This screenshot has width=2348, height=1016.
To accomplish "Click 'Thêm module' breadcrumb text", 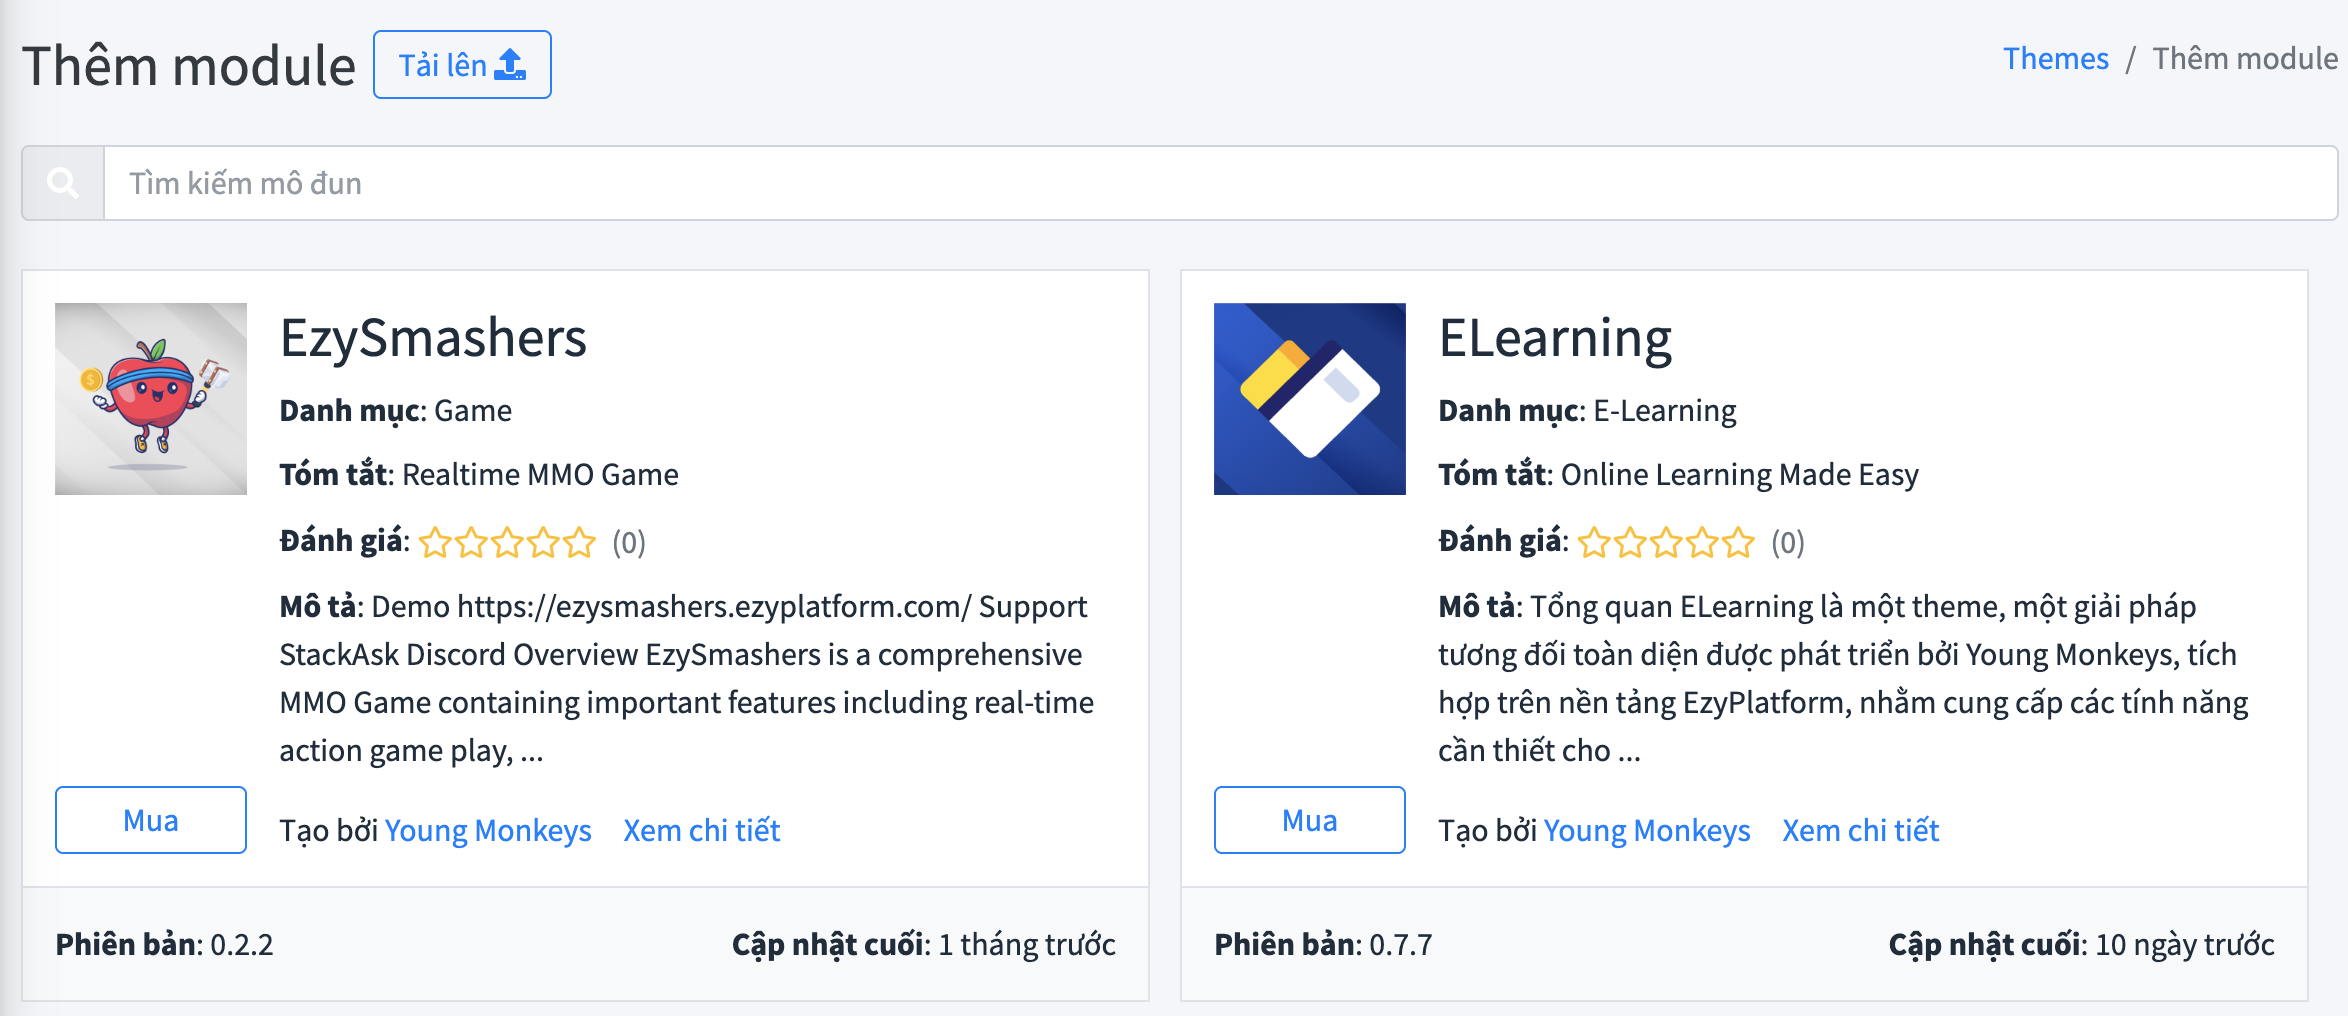I will point(2245,59).
